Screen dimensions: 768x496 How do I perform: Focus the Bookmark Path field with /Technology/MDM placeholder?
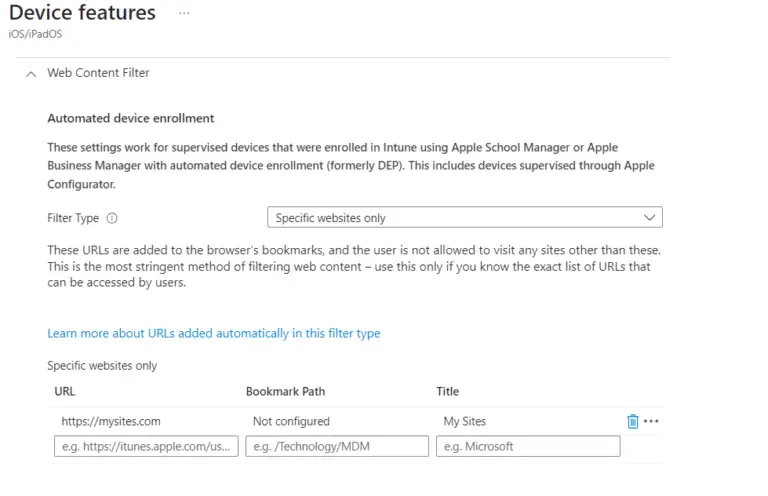337,446
